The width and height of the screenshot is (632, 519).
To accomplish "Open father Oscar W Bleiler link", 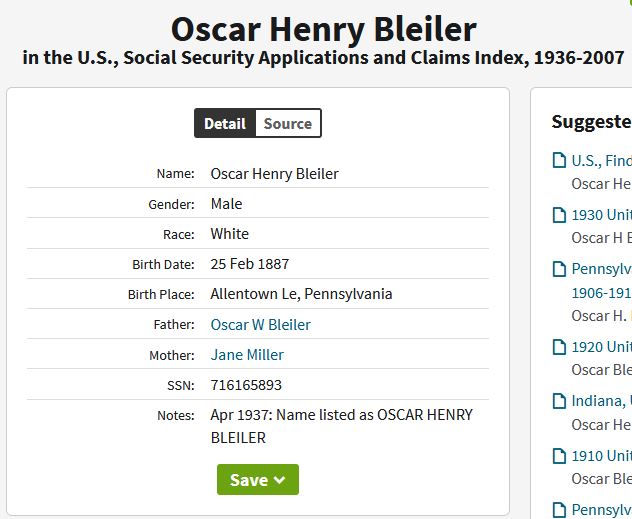I will [260, 325].
